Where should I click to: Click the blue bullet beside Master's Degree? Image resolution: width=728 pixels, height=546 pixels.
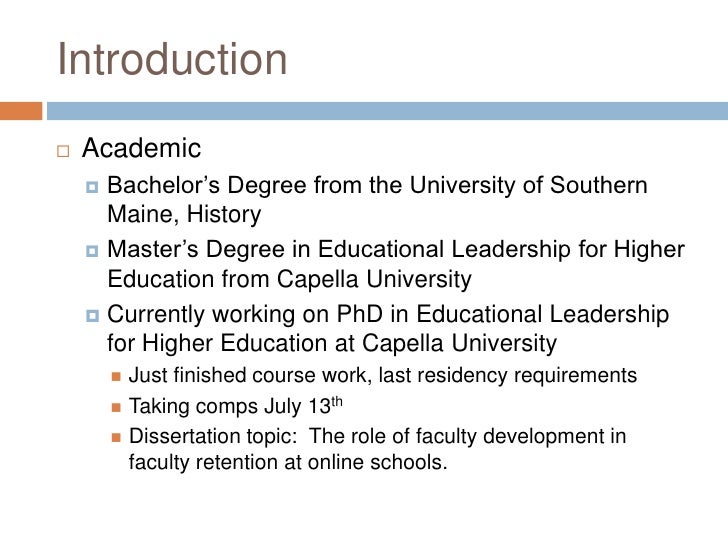point(92,251)
